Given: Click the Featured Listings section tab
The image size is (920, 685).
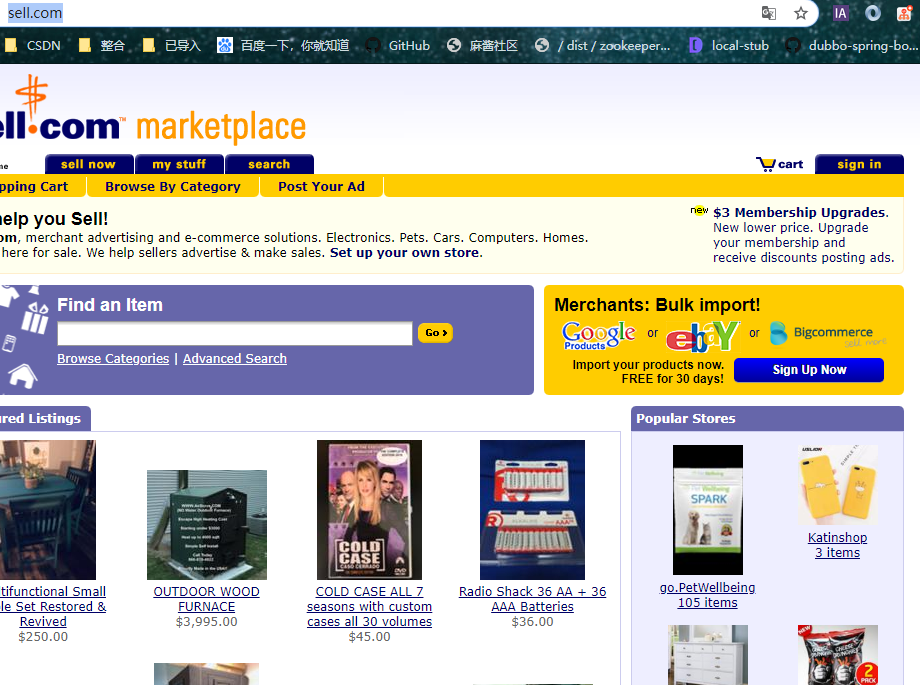Looking at the screenshot, I should tap(45, 419).
